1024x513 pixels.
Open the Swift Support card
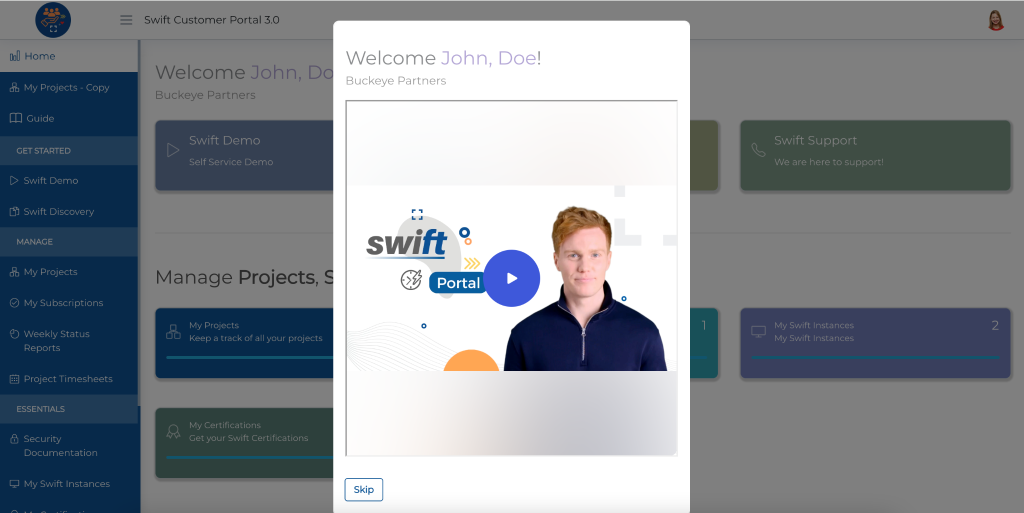click(x=875, y=155)
